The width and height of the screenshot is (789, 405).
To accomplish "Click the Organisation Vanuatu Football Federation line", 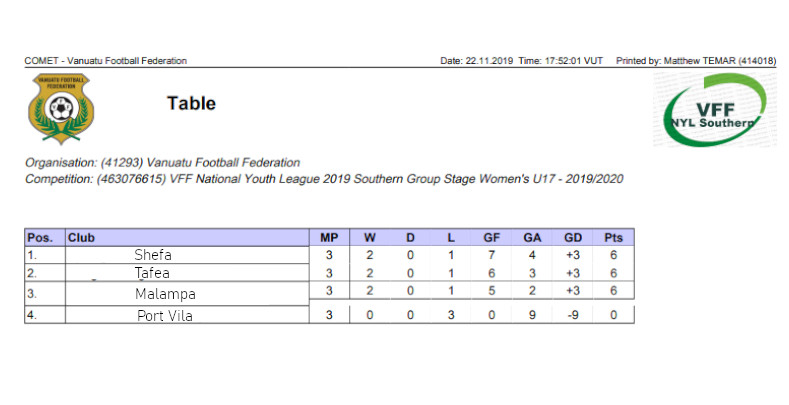I will pos(163,163).
